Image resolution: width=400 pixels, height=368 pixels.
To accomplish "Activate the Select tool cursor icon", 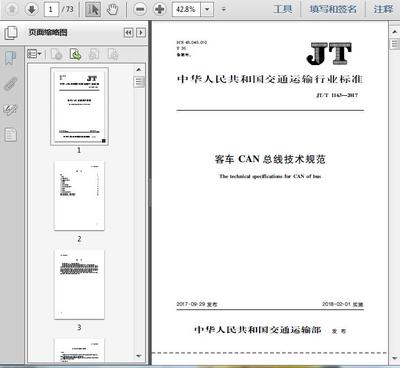I will click(93, 9).
